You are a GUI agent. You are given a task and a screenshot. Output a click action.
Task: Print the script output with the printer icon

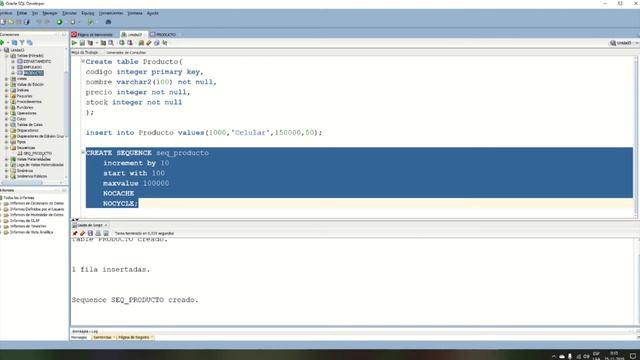pyautogui.click(x=98, y=233)
